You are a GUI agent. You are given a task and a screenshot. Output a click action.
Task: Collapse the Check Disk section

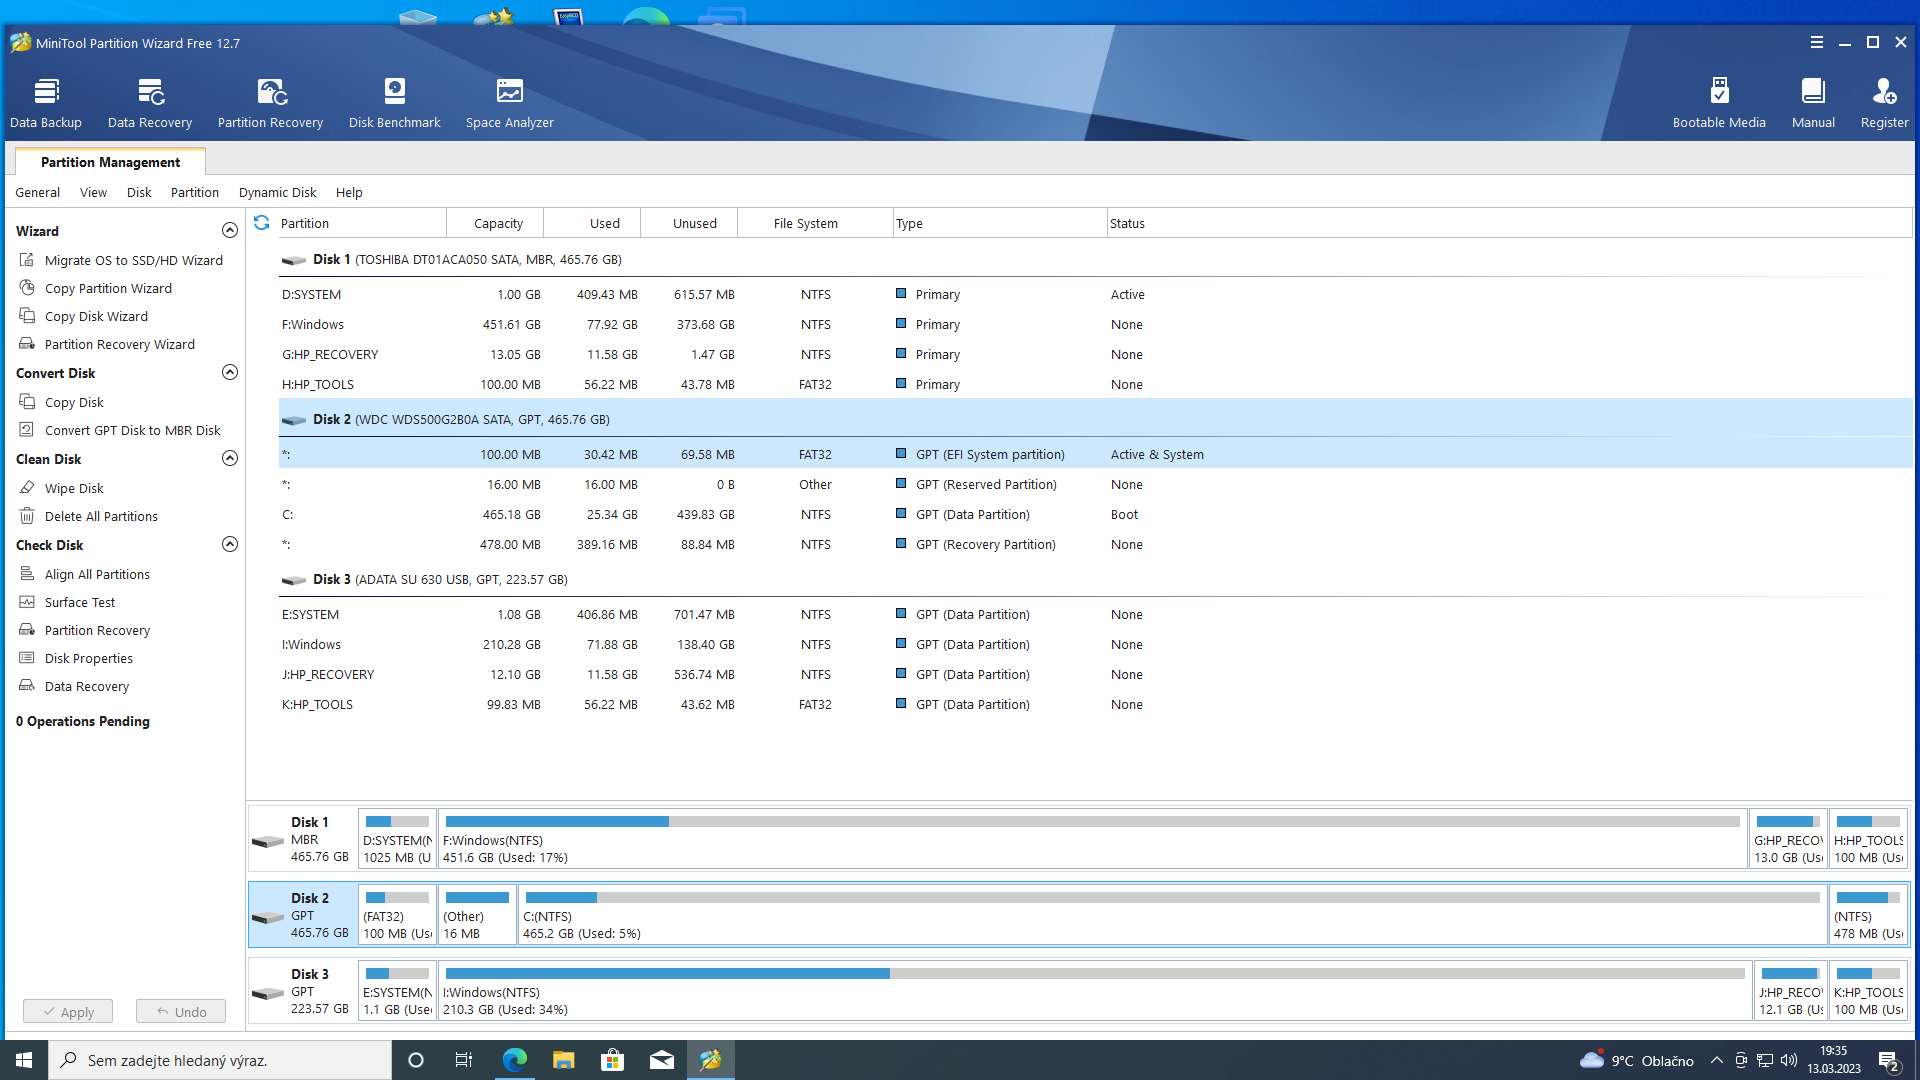[x=230, y=545]
